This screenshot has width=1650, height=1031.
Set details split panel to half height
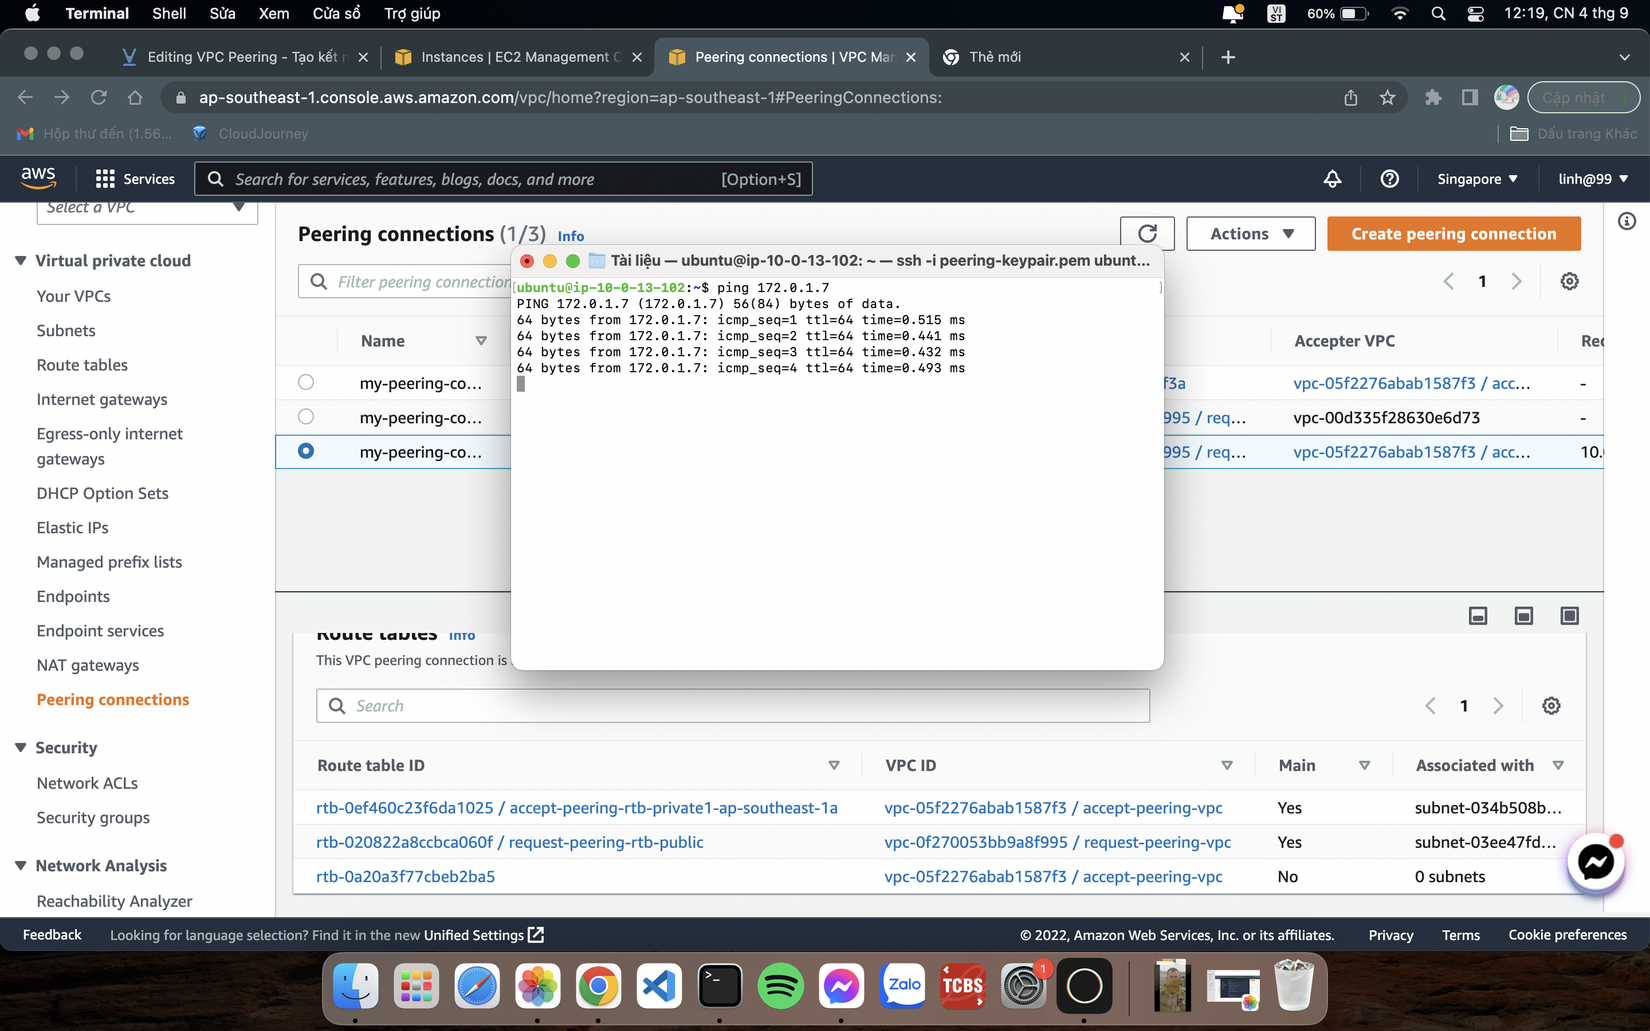[x=1524, y=616]
